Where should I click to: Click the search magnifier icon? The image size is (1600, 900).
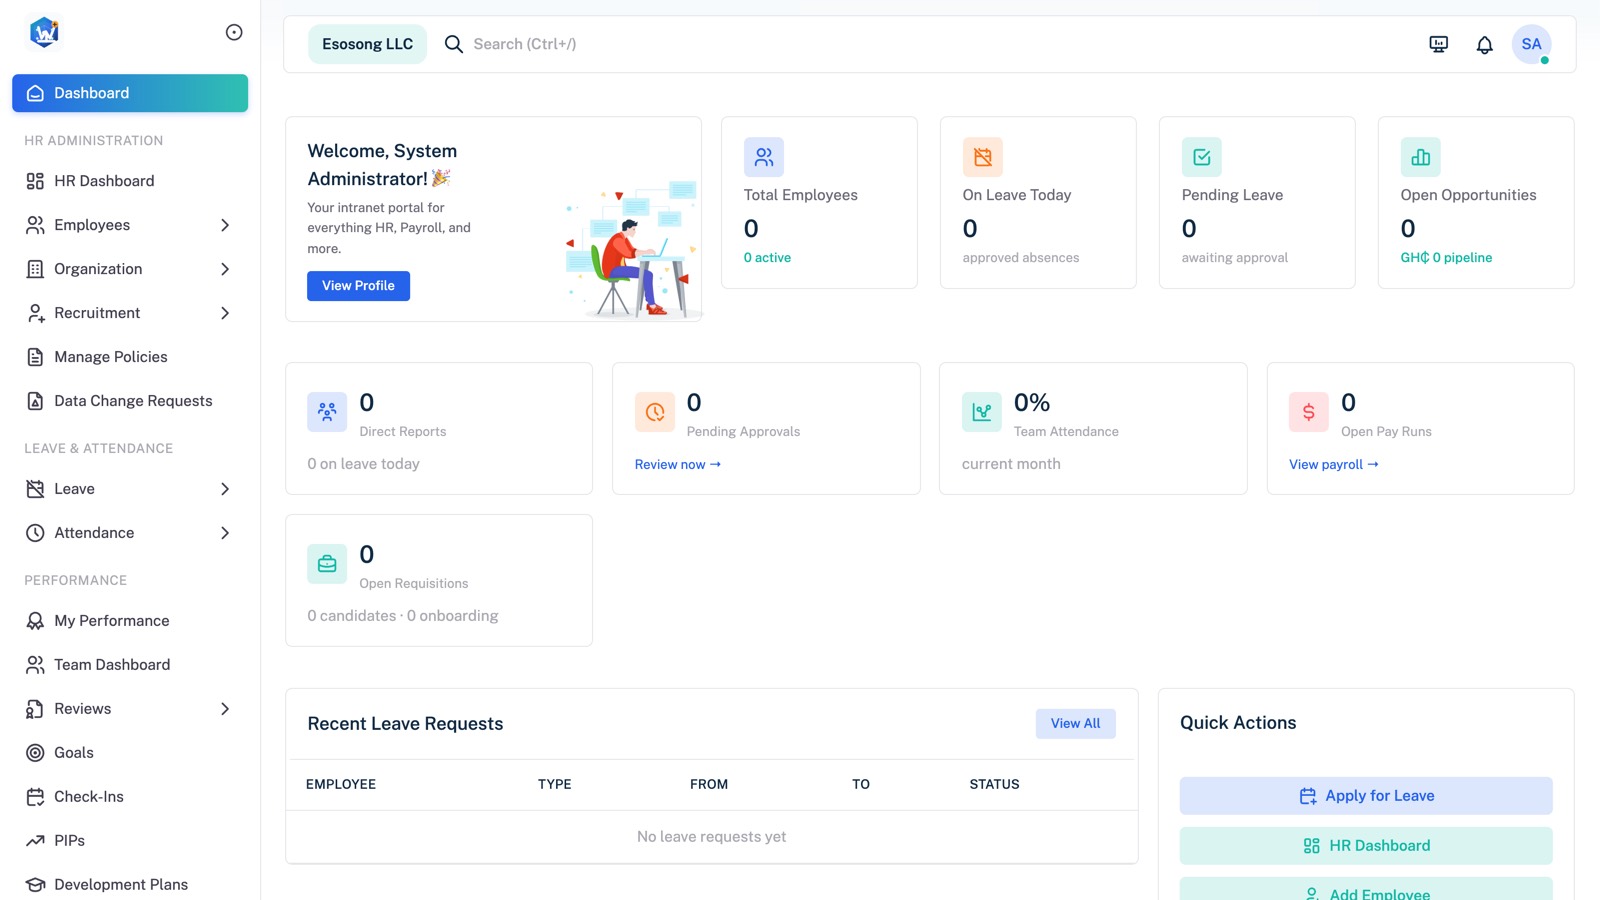click(453, 44)
